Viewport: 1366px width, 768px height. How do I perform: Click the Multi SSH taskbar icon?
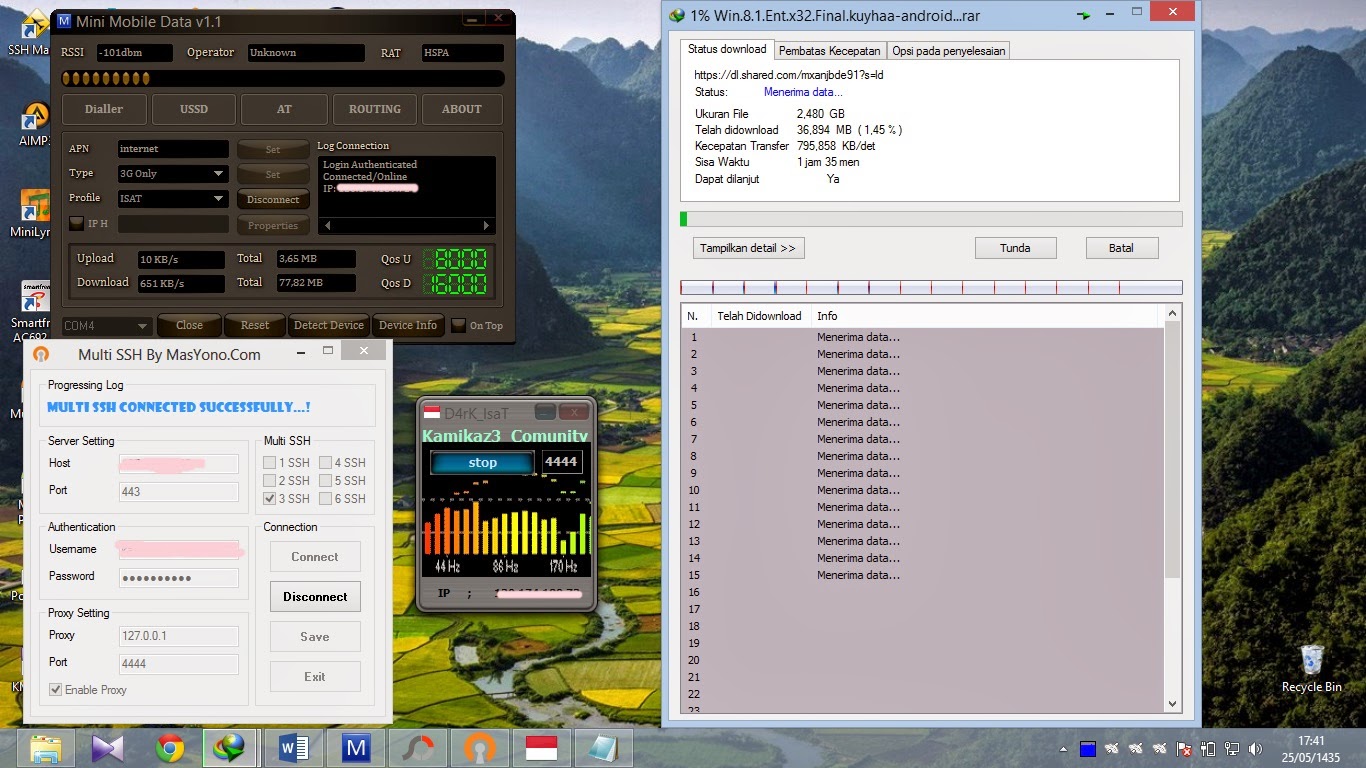click(479, 748)
